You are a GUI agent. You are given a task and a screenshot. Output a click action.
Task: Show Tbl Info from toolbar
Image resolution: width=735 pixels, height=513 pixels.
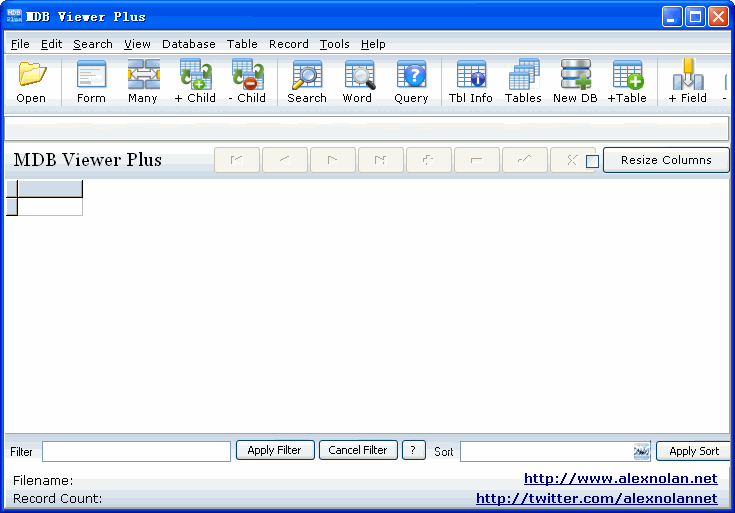(470, 81)
